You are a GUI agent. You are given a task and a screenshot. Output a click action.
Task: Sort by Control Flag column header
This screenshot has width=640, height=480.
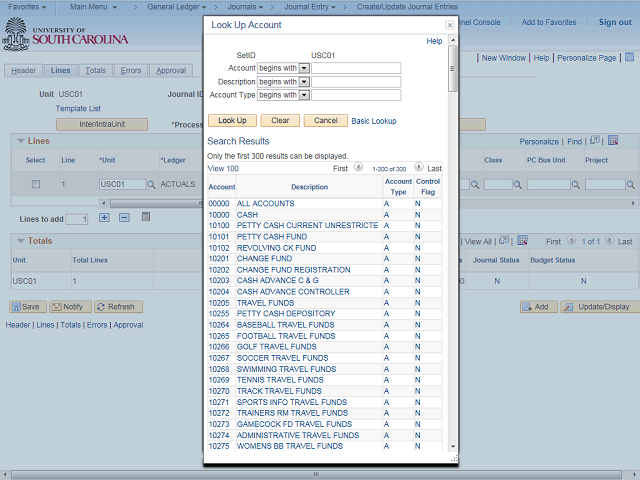[x=428, y=187]
